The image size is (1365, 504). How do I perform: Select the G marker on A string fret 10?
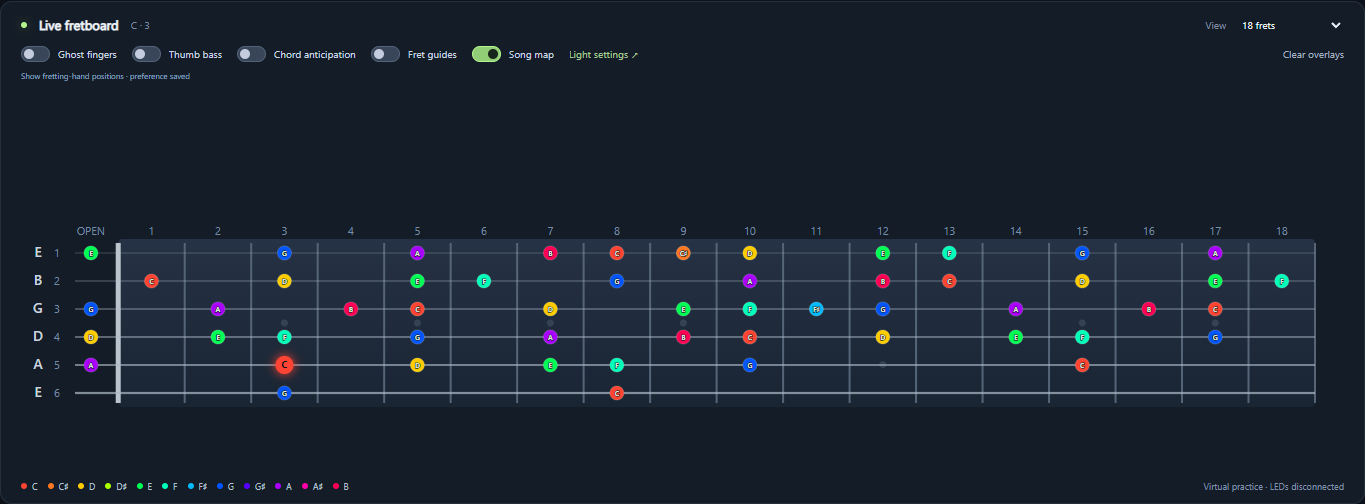[750, 365]
